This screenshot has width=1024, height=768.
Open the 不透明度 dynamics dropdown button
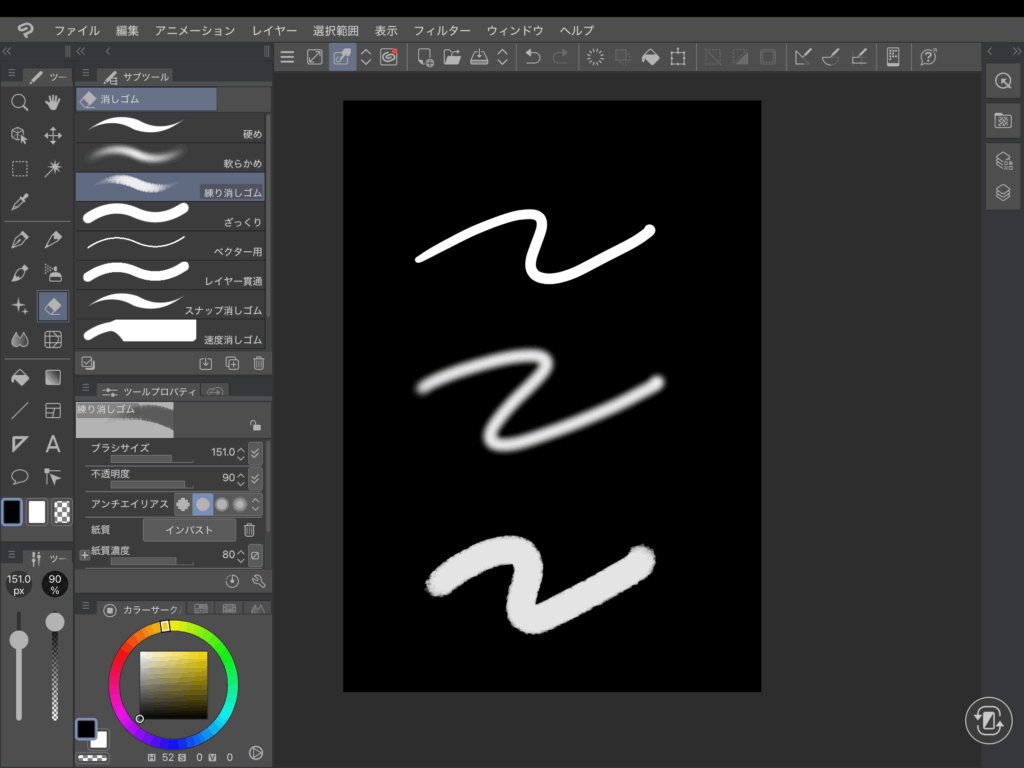pyautogui.click(x=255, y=478)
